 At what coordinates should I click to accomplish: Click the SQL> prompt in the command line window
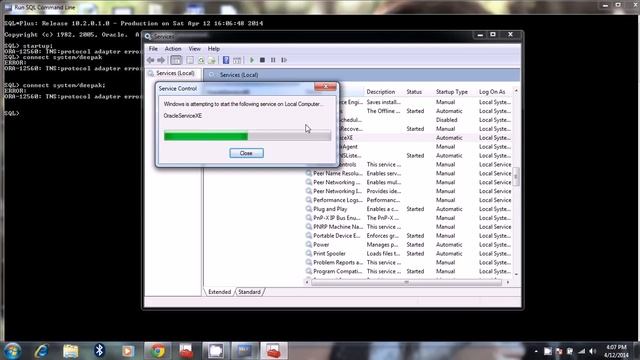point(12,113)
